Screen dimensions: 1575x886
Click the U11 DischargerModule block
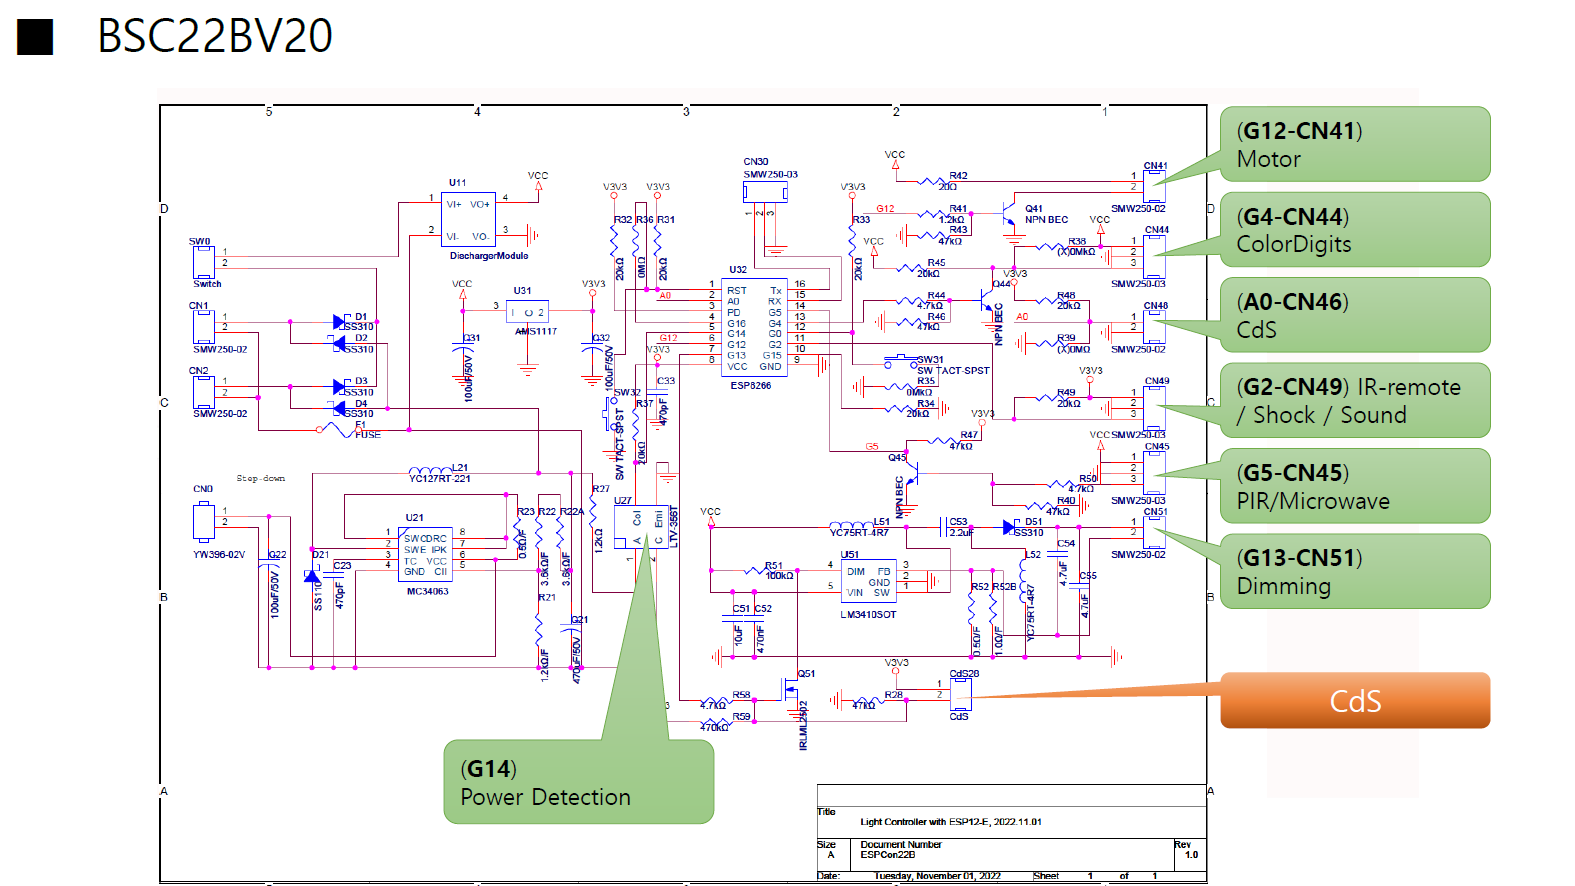(x=468, y=220)
